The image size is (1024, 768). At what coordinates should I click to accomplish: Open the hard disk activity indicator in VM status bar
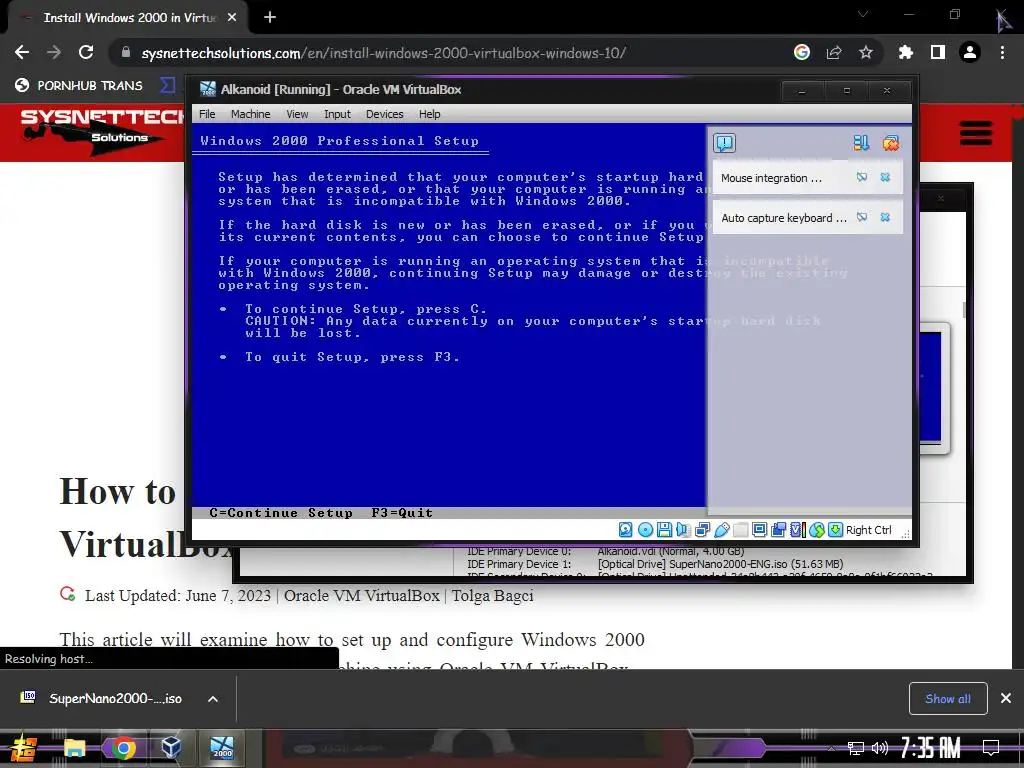625,530
